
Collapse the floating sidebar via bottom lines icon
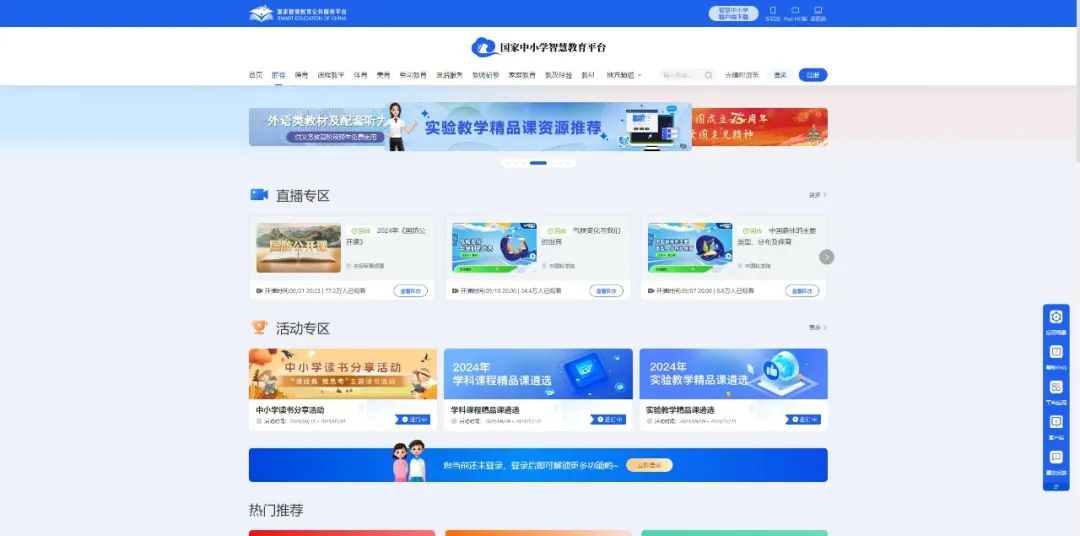point(1056,485)
